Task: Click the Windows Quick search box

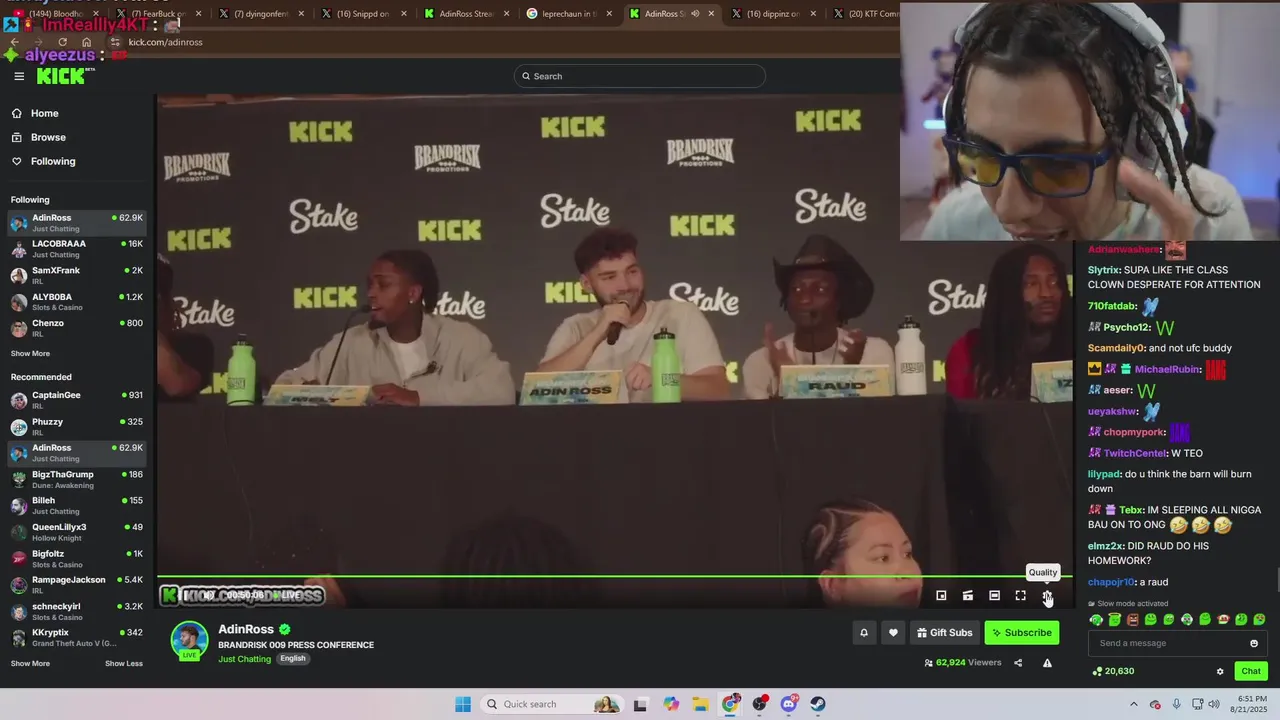Action: [x=551, y=704]
